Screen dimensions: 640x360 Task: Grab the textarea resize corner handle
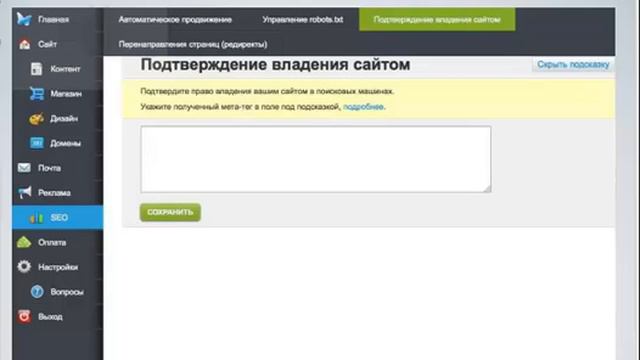[487, 189]
